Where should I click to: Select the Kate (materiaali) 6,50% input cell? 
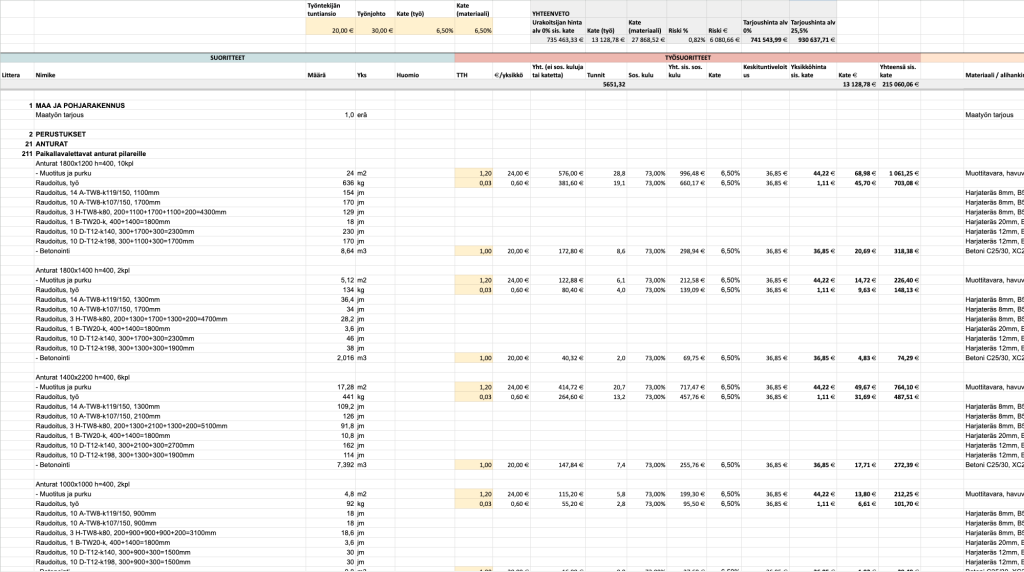click(473, 31)
